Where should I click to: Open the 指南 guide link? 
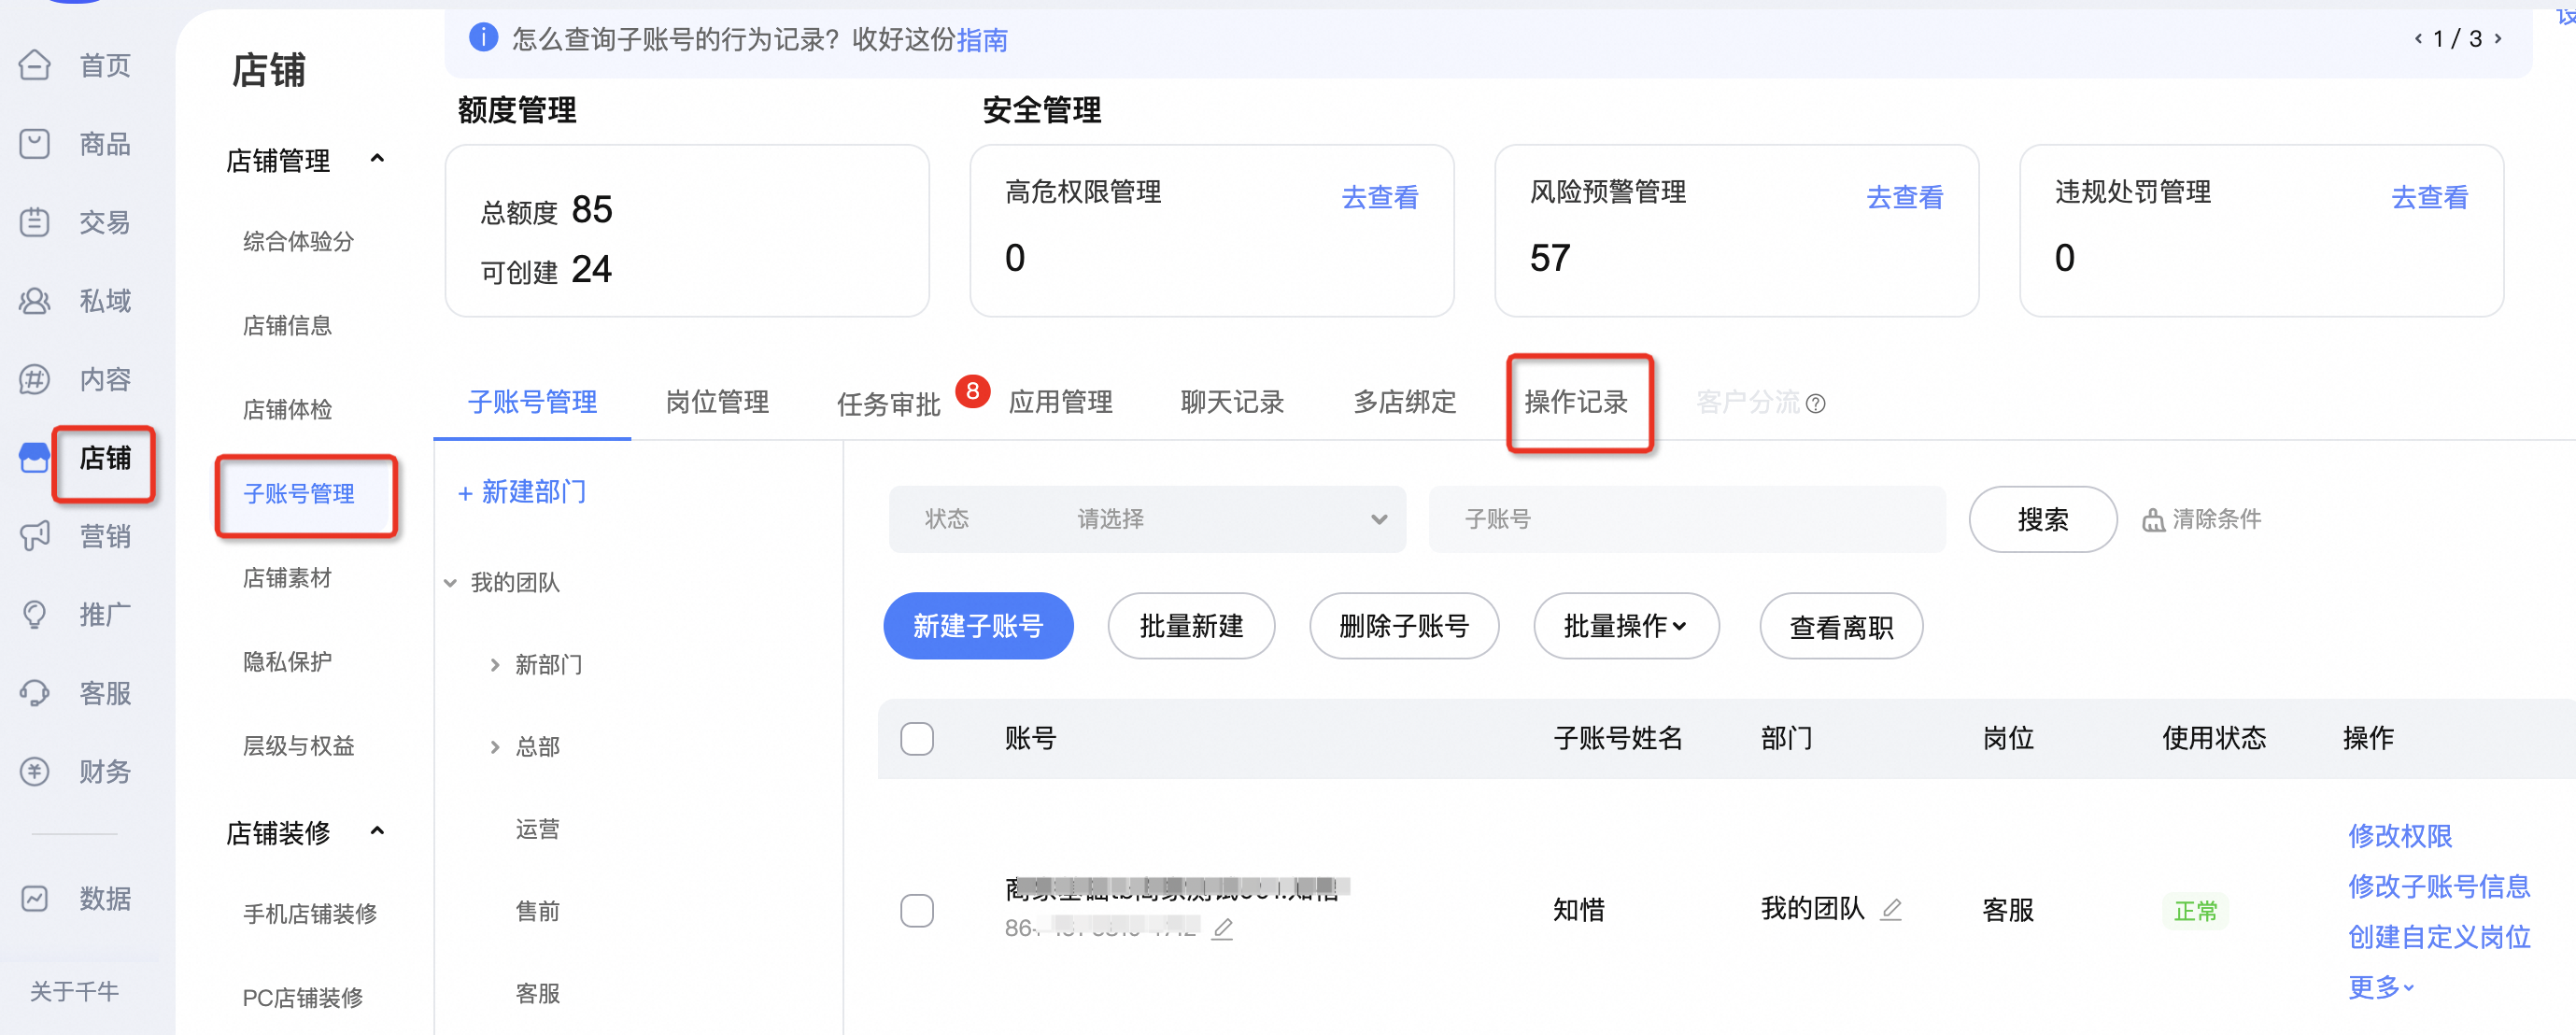[x=982, y=40]
